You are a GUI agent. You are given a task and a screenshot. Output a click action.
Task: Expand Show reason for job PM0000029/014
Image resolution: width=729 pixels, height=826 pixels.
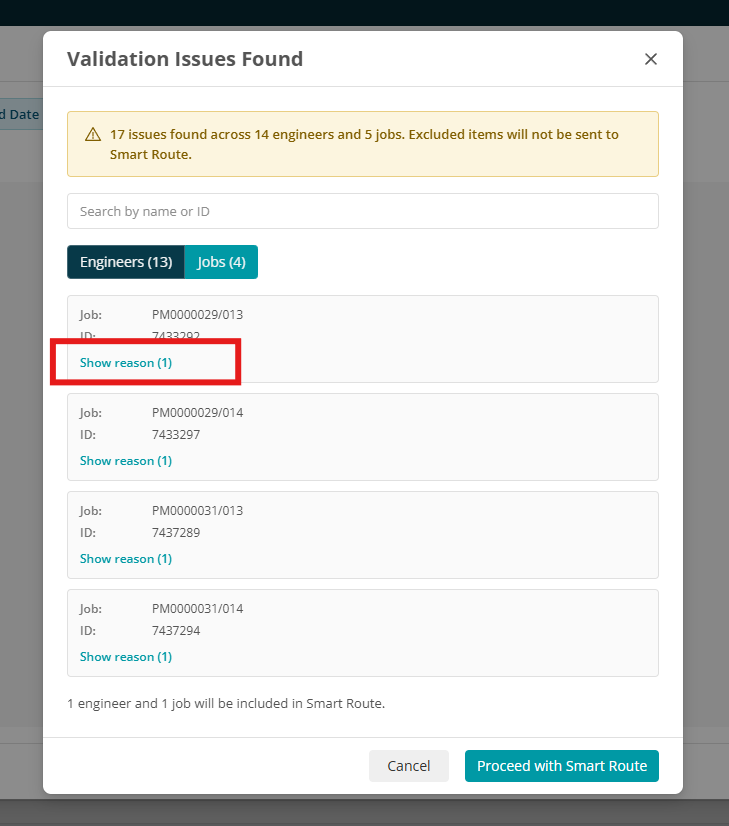click(126, 460)
